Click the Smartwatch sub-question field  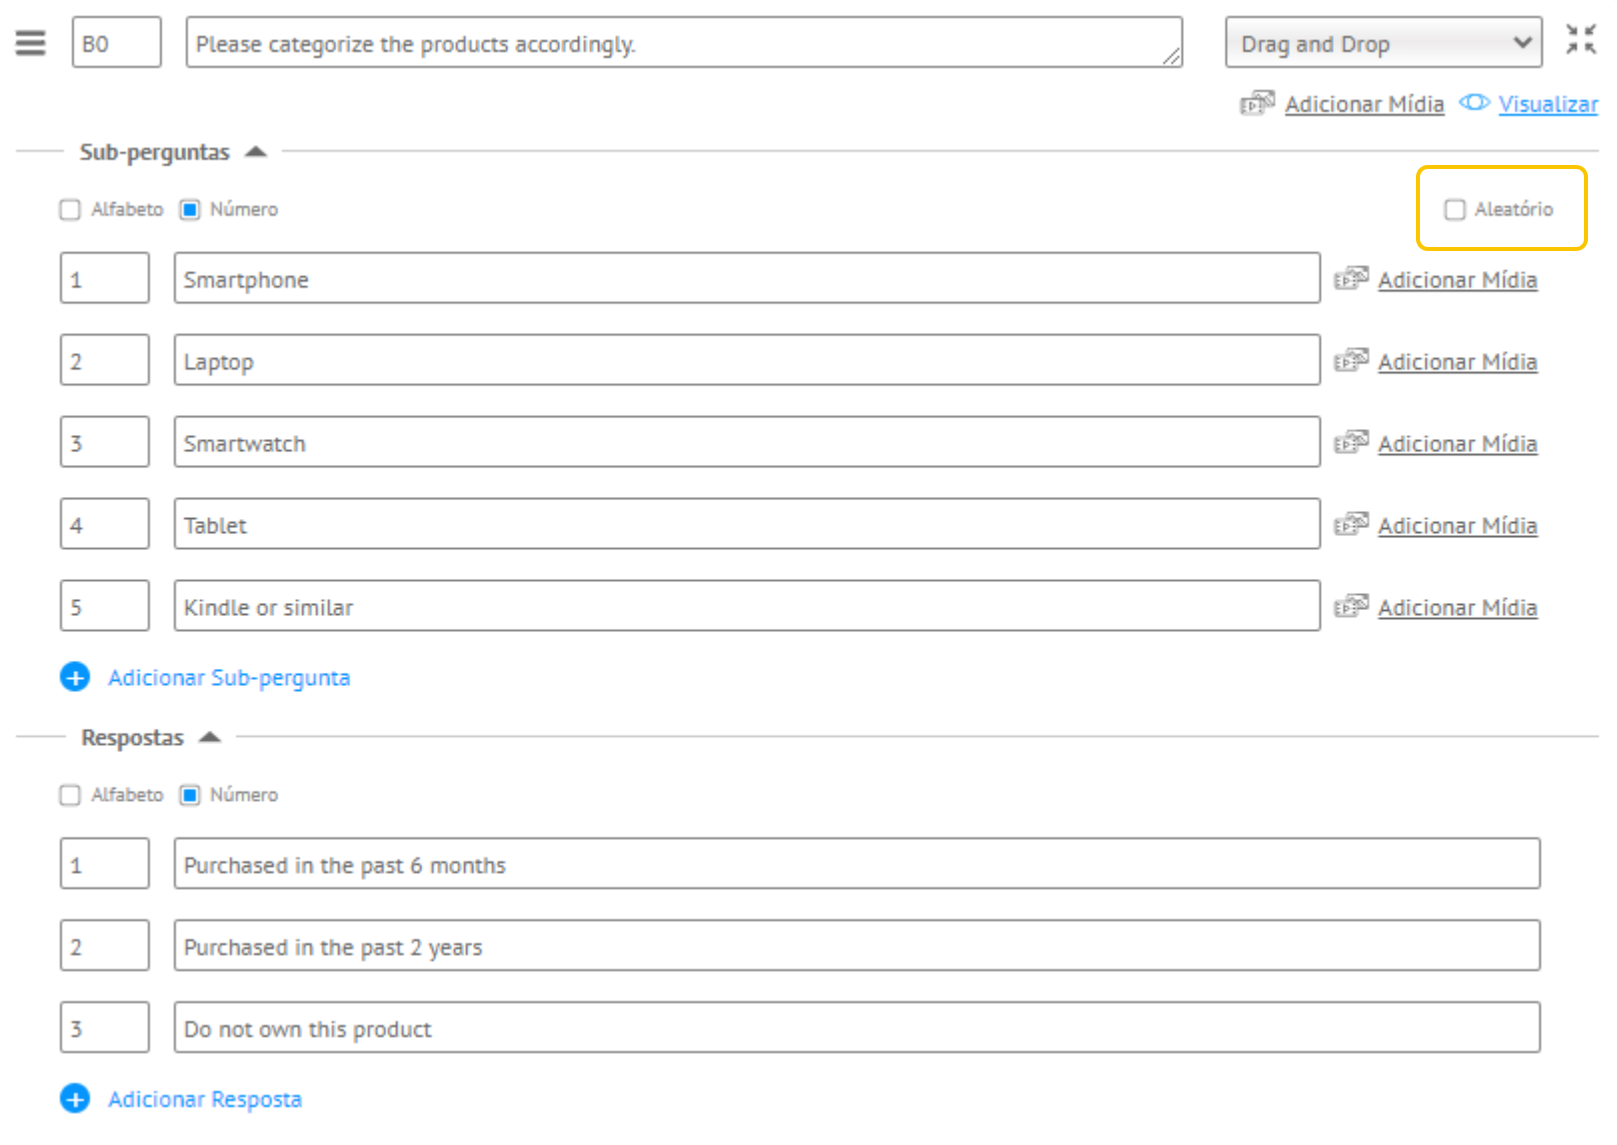click(x=747, y=442)
